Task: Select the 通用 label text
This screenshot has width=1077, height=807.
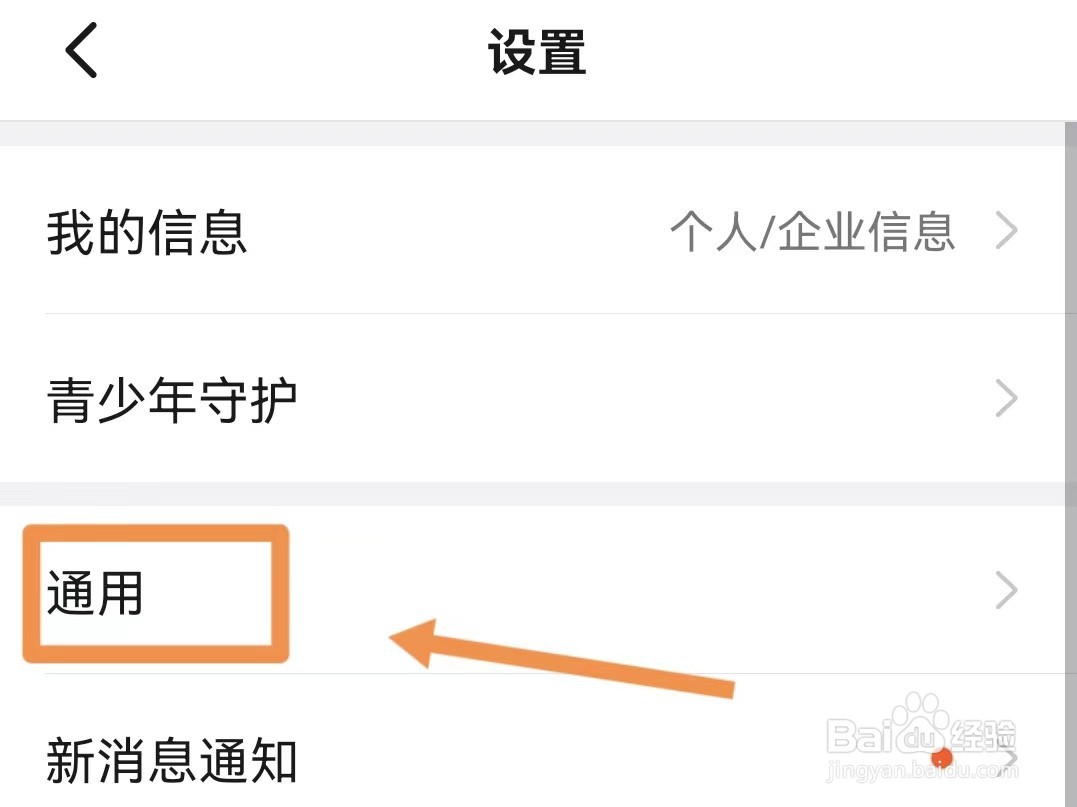Action: (x=96, y=594)
